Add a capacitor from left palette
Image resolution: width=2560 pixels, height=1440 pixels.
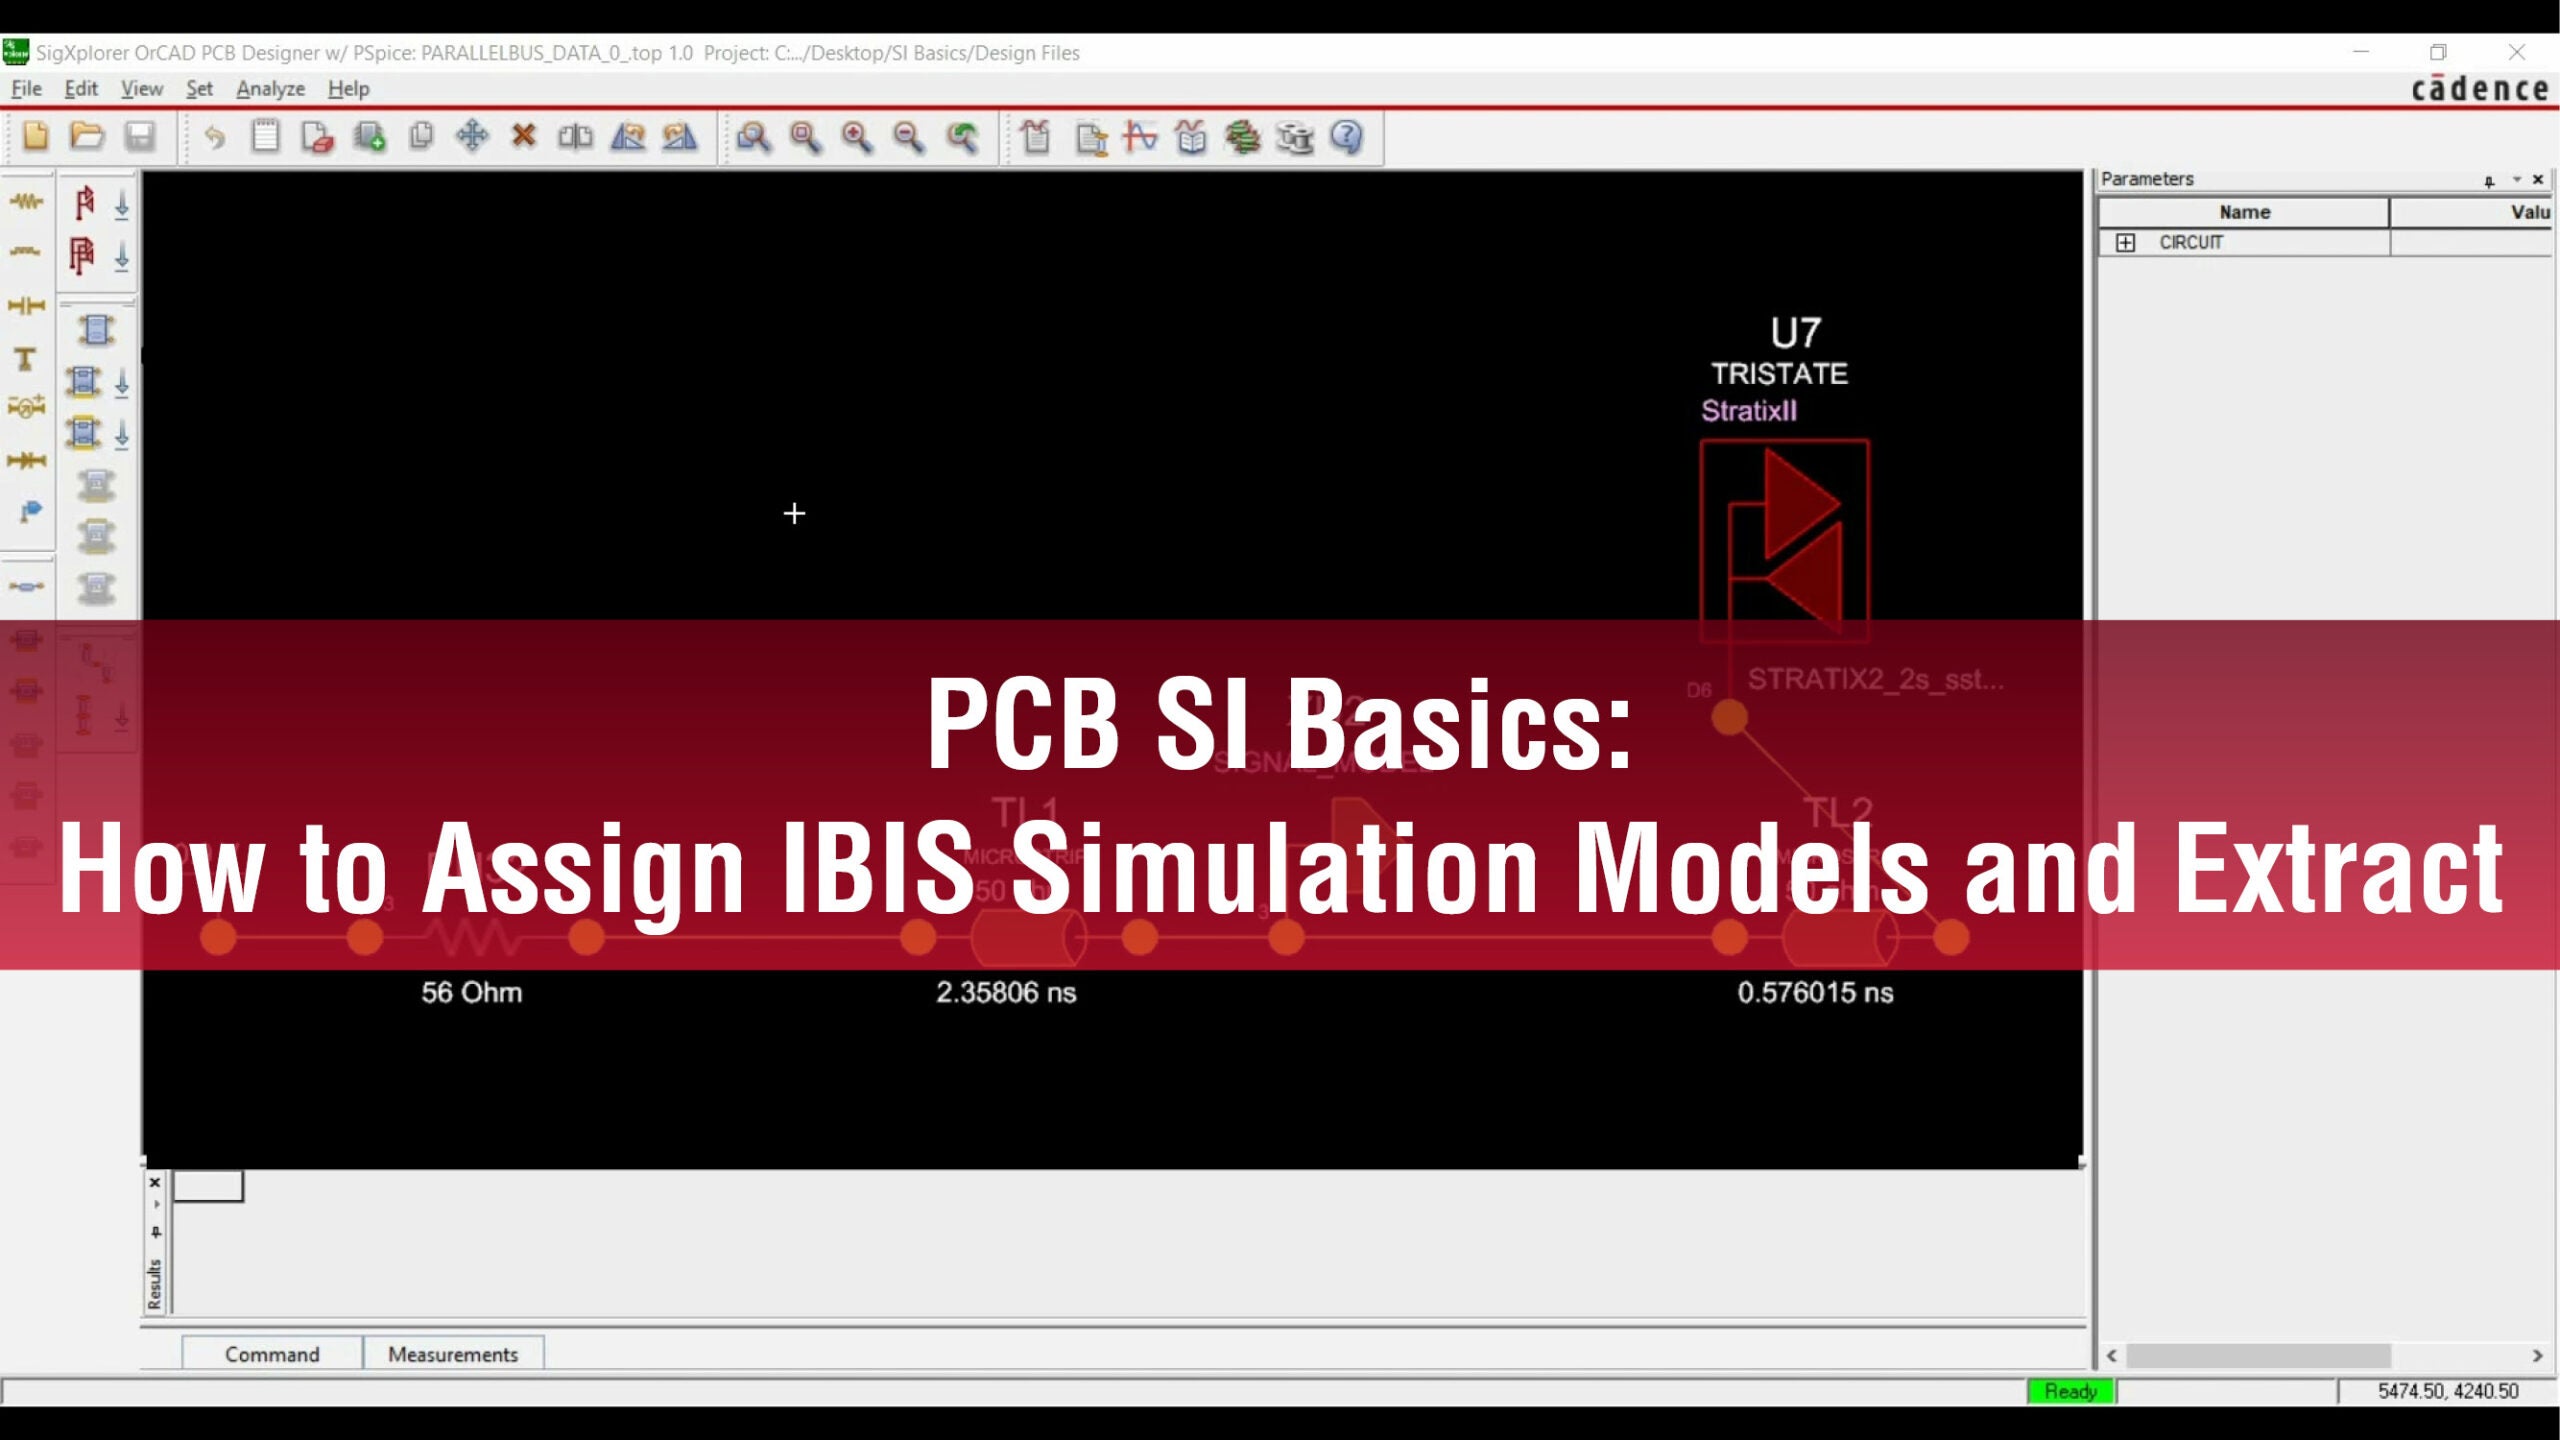[x=26, y=305]
